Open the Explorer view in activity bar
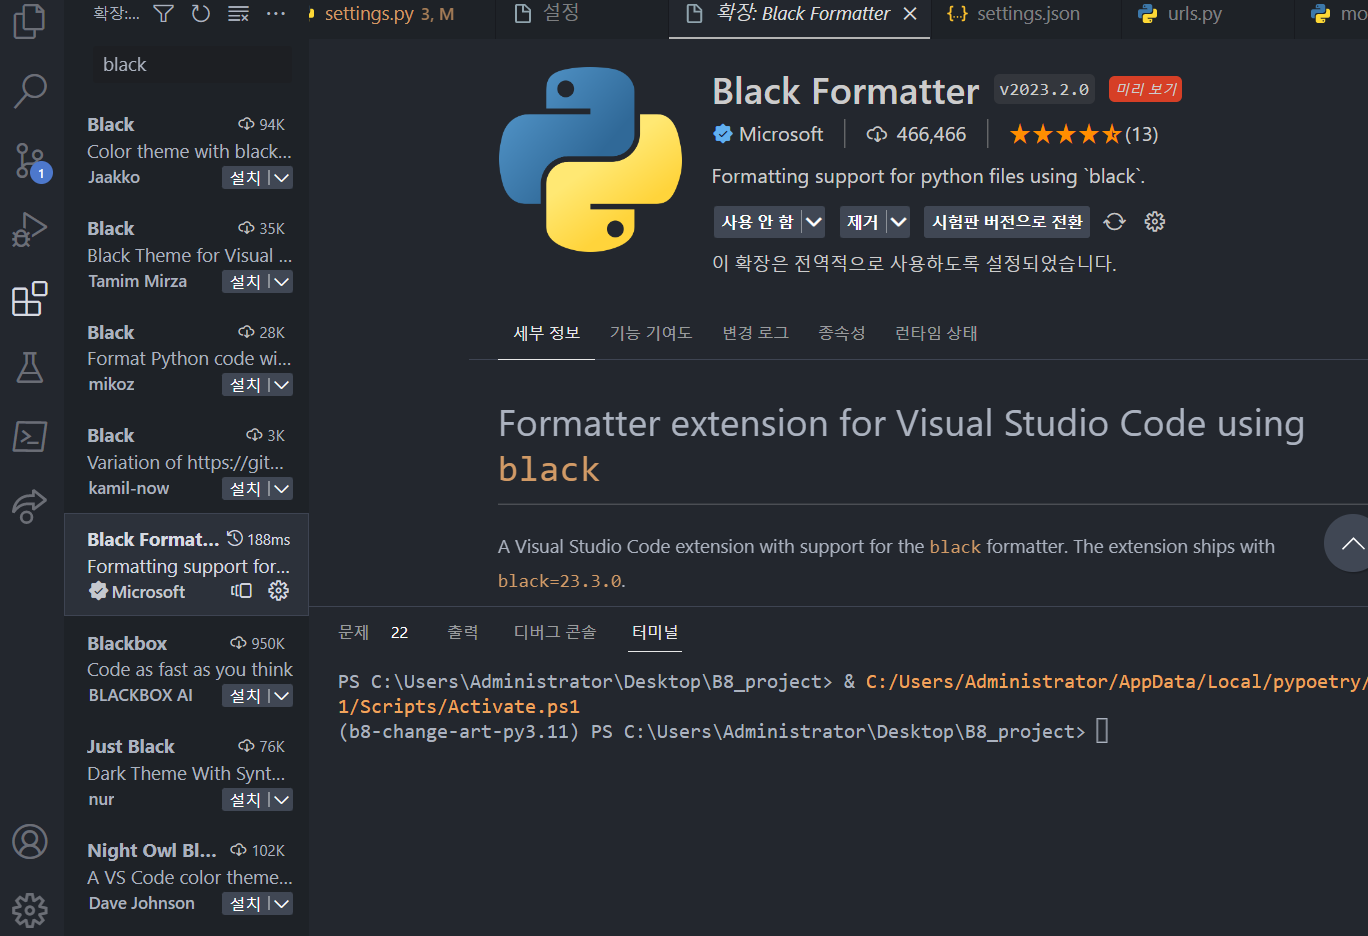Image resolution: width=1368 pixels, height=936 pixels. 30,20
